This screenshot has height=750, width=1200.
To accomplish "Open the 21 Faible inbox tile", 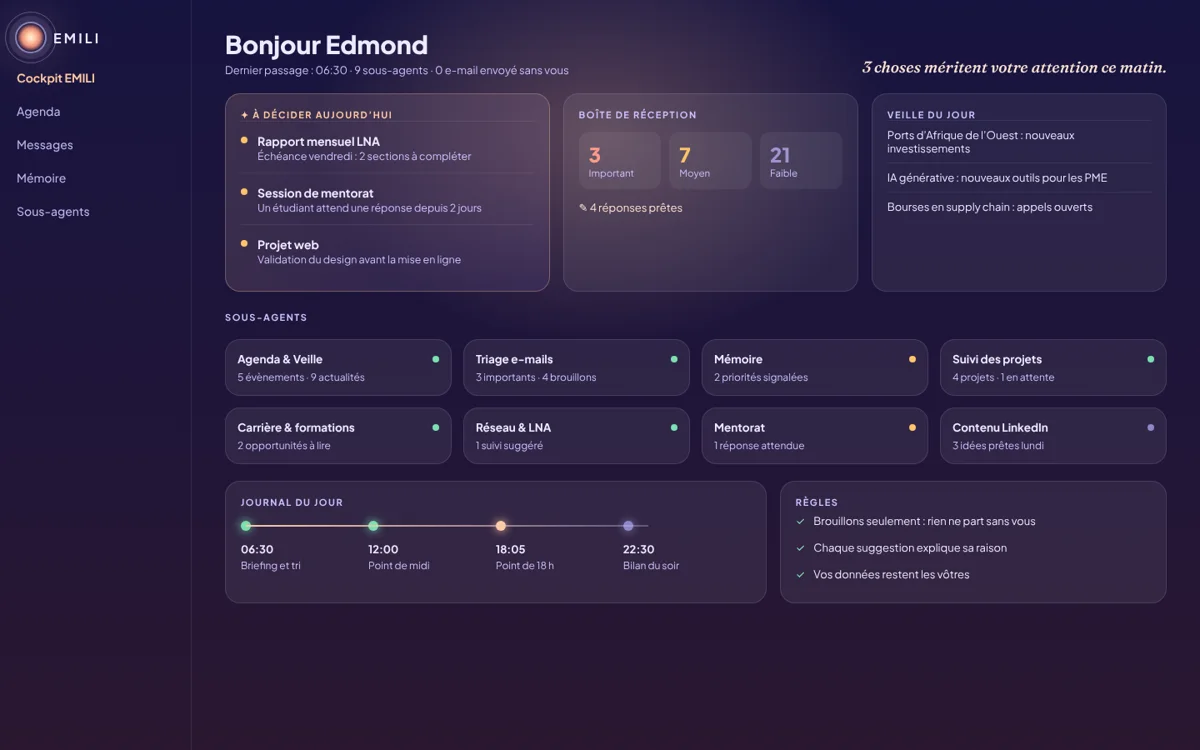I will pos(801,160).
